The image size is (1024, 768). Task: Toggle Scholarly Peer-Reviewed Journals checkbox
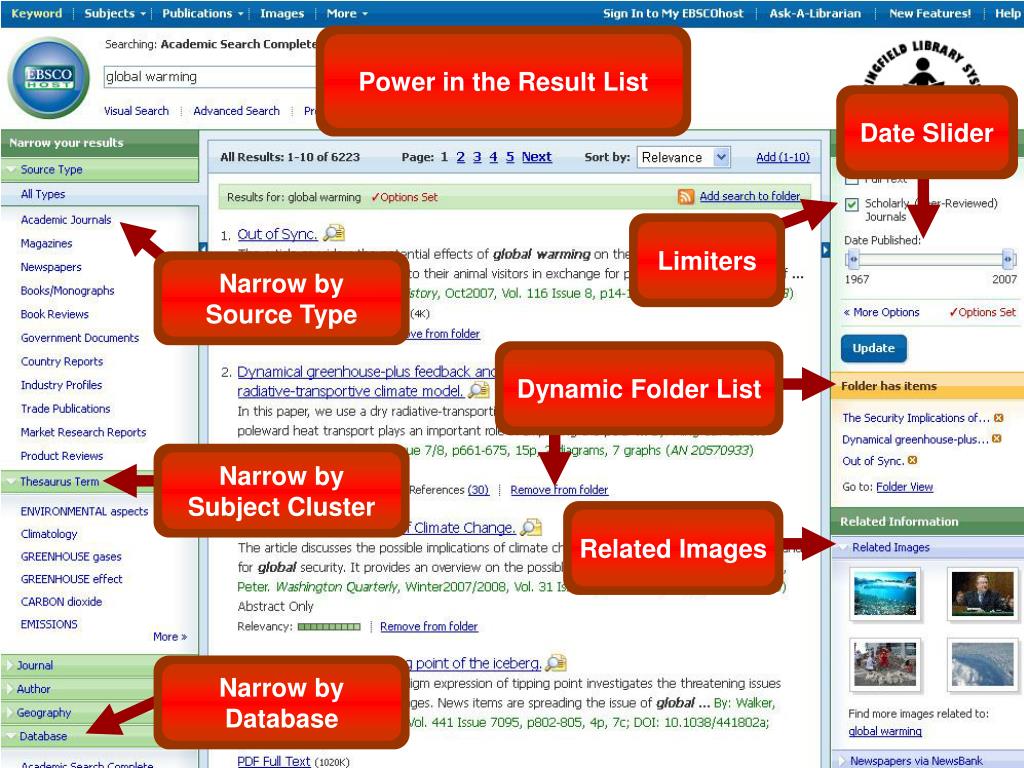coord(852,204)
